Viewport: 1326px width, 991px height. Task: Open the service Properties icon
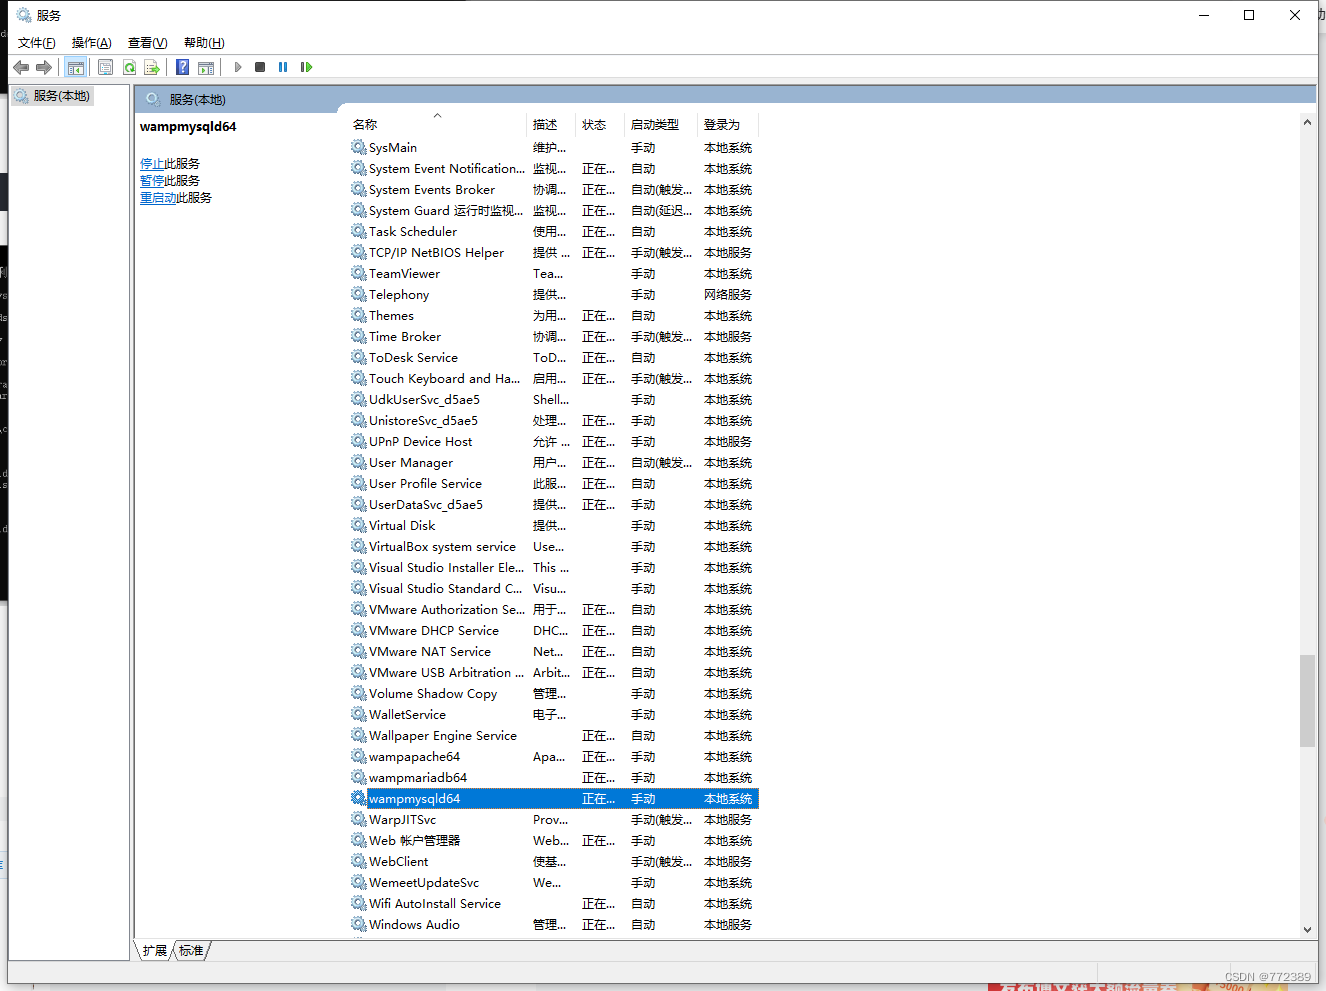tap(105, 67)
